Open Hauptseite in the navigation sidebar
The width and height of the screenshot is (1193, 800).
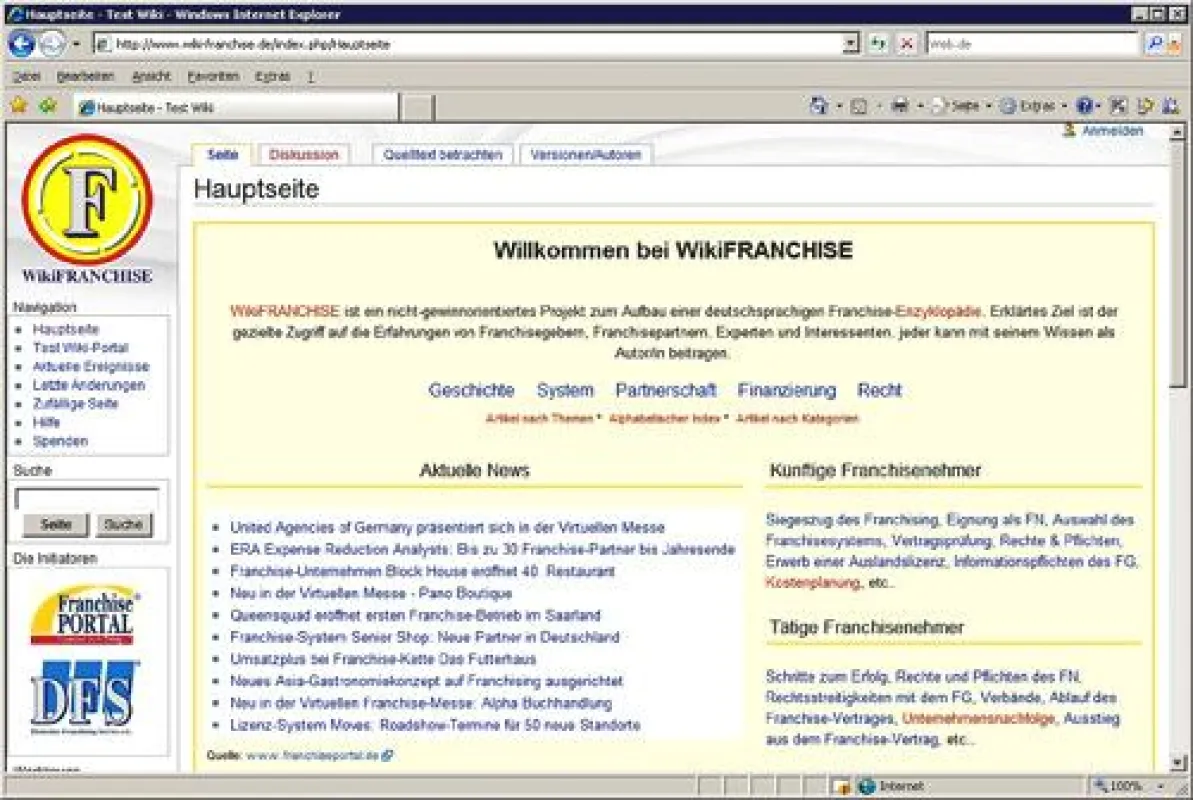[x=65, y=330]
